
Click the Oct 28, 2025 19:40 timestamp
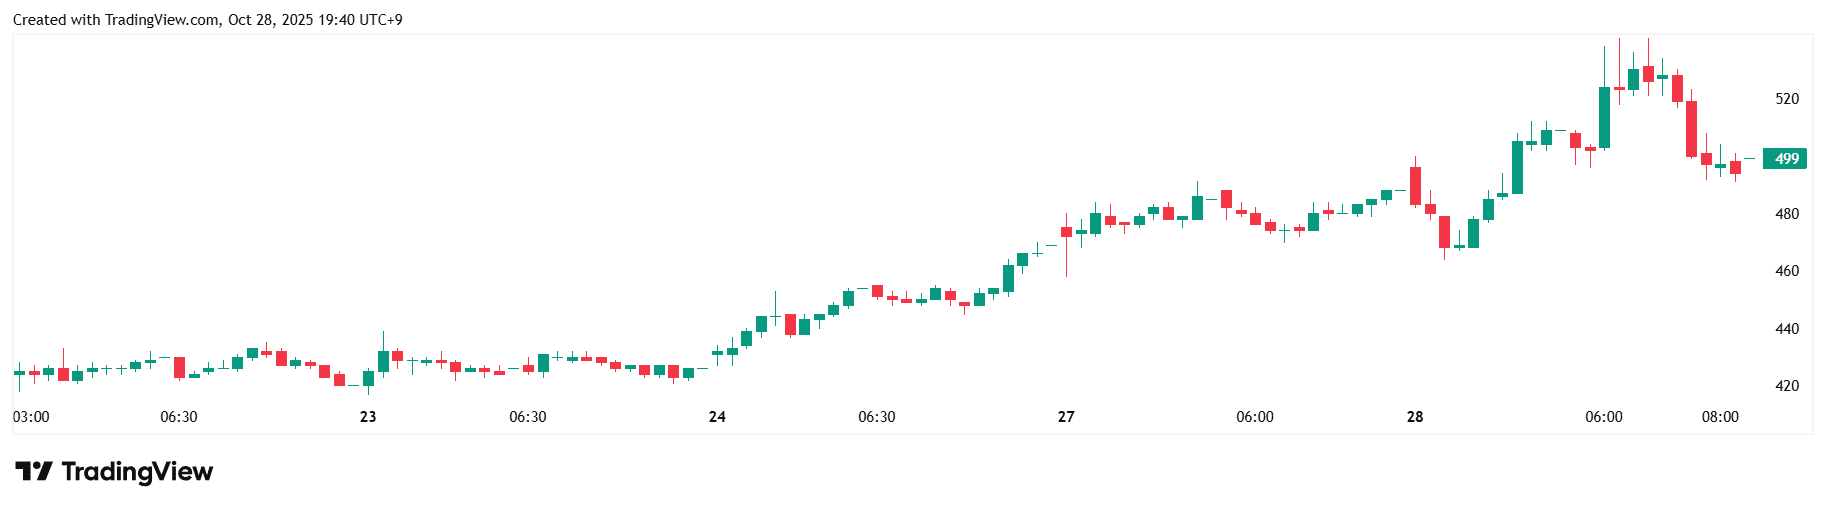click(x=315, y=20)
